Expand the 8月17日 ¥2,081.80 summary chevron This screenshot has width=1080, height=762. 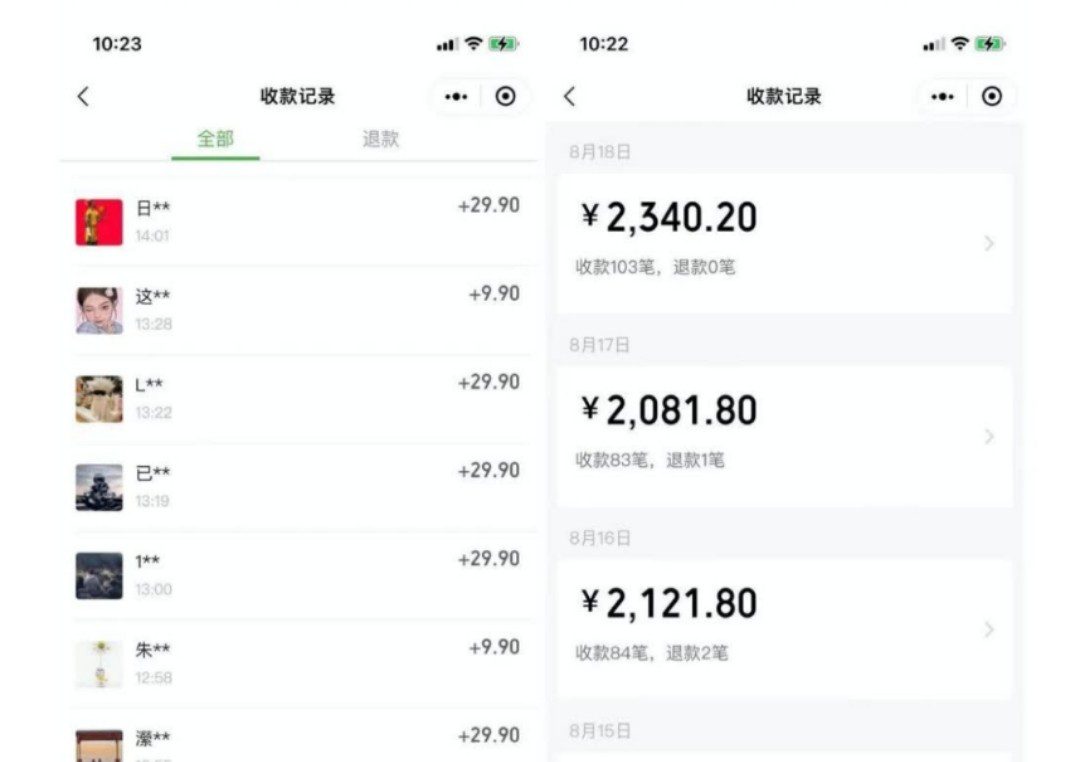[990, 436]
